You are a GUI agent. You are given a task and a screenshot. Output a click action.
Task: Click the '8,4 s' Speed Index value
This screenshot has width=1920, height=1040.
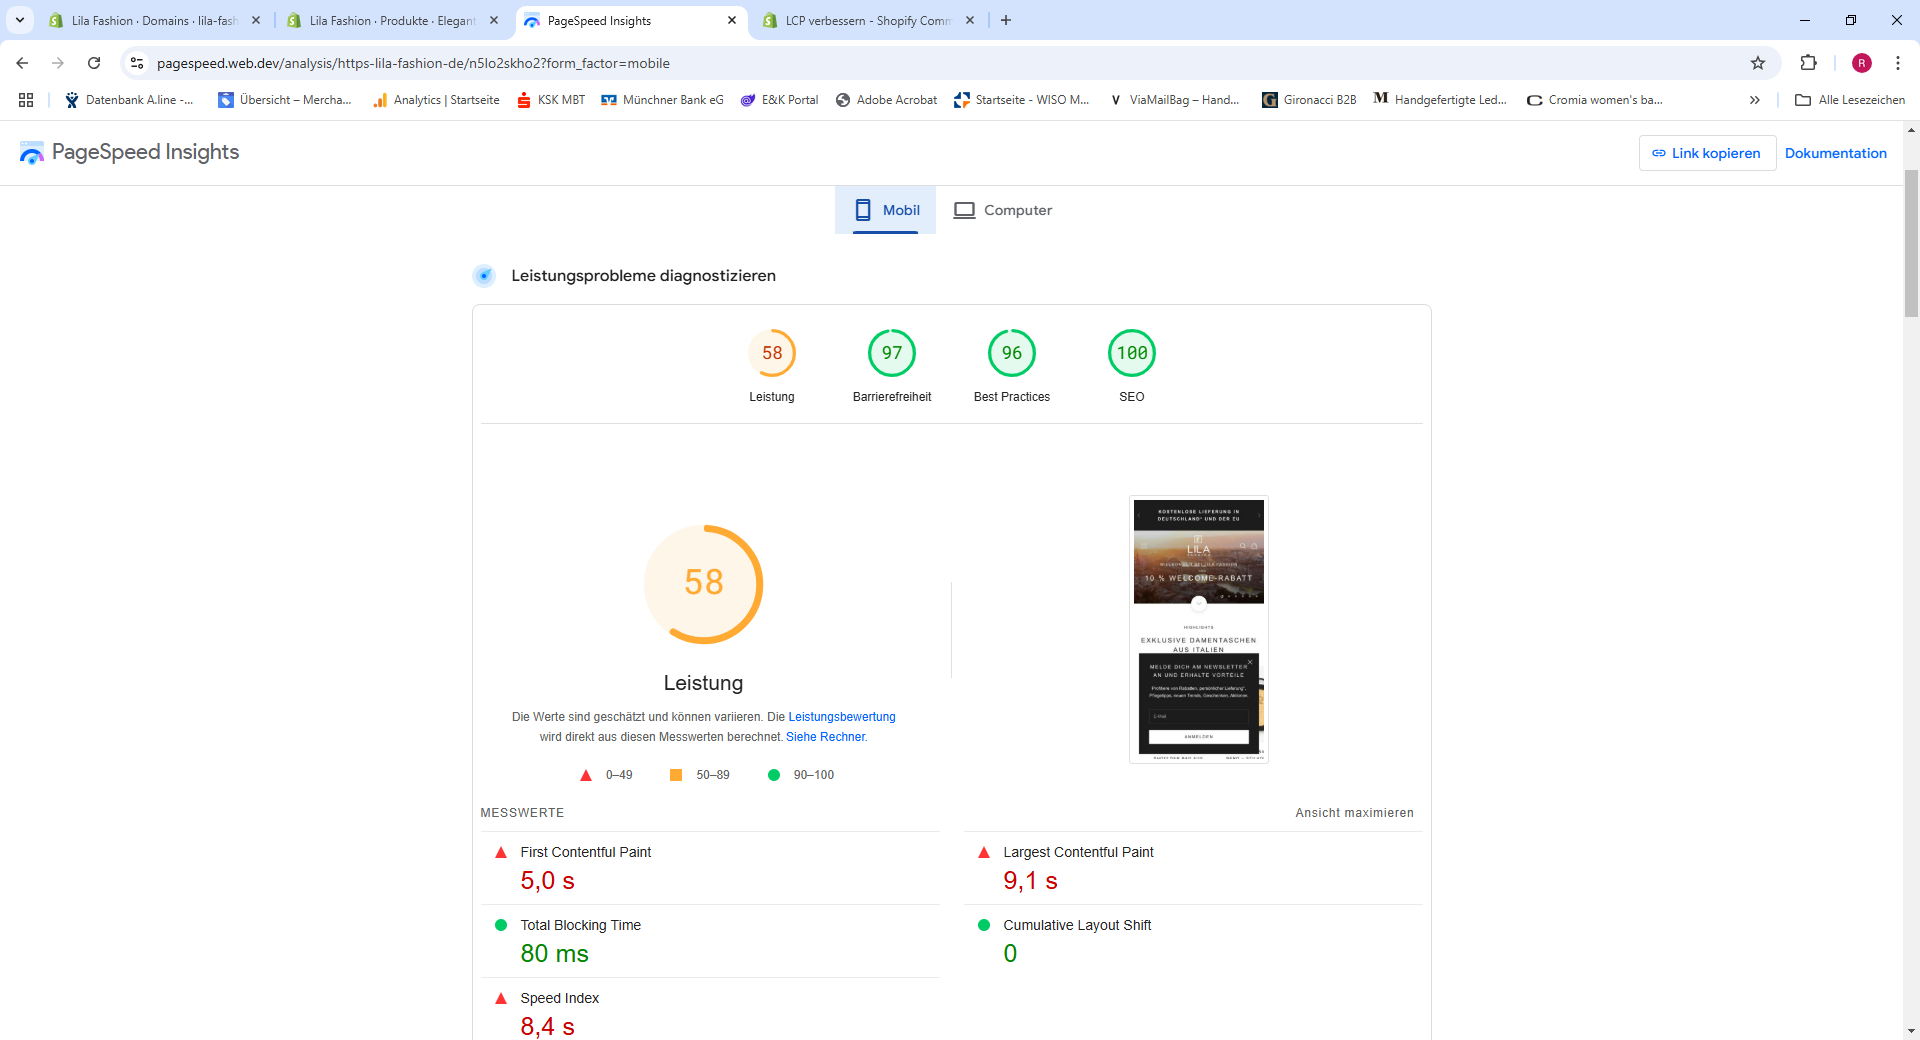(x=548, y=1027)
